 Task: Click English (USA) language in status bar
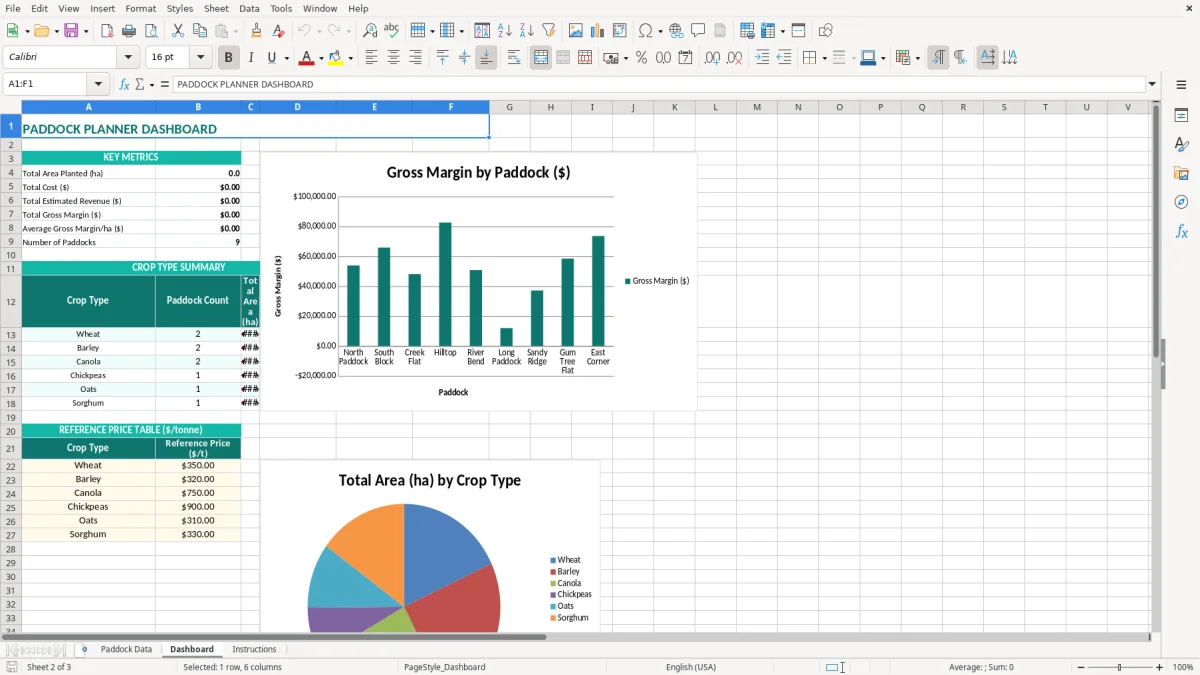pos(691,667)
